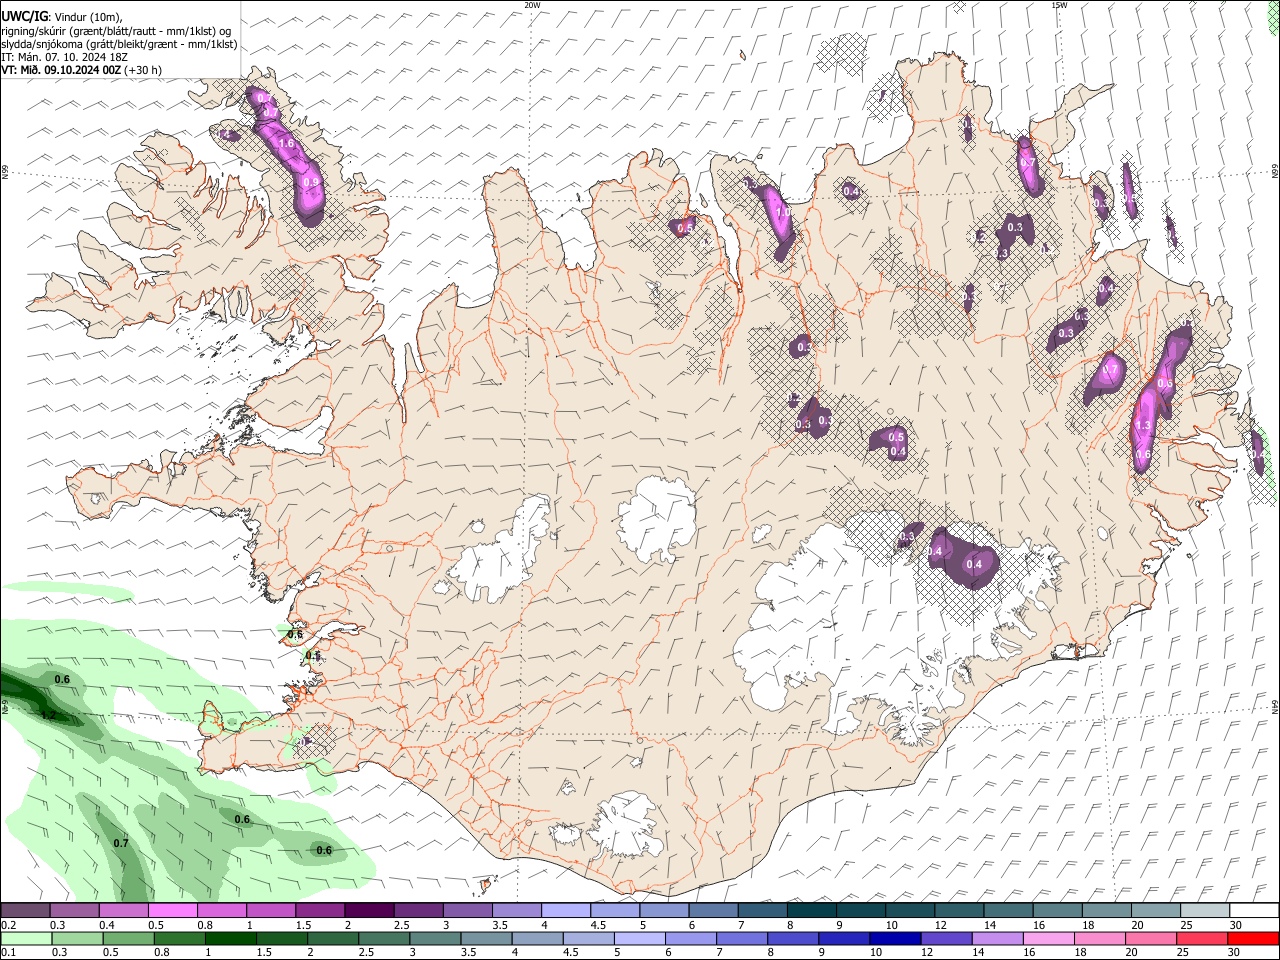Click the 0.7 value in green rain area
Viewport: 1280px width, 960px height.
(121, 843)
